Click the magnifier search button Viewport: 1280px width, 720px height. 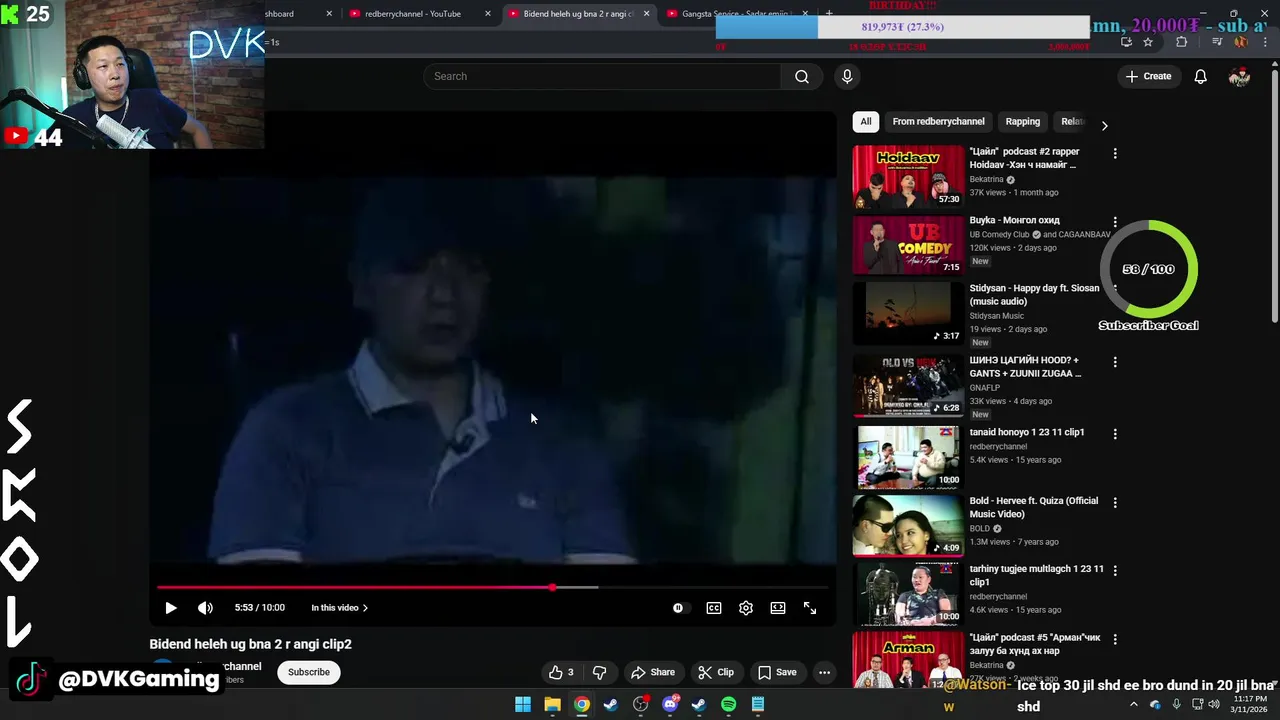pyautogui.click(x=802, y=76)
